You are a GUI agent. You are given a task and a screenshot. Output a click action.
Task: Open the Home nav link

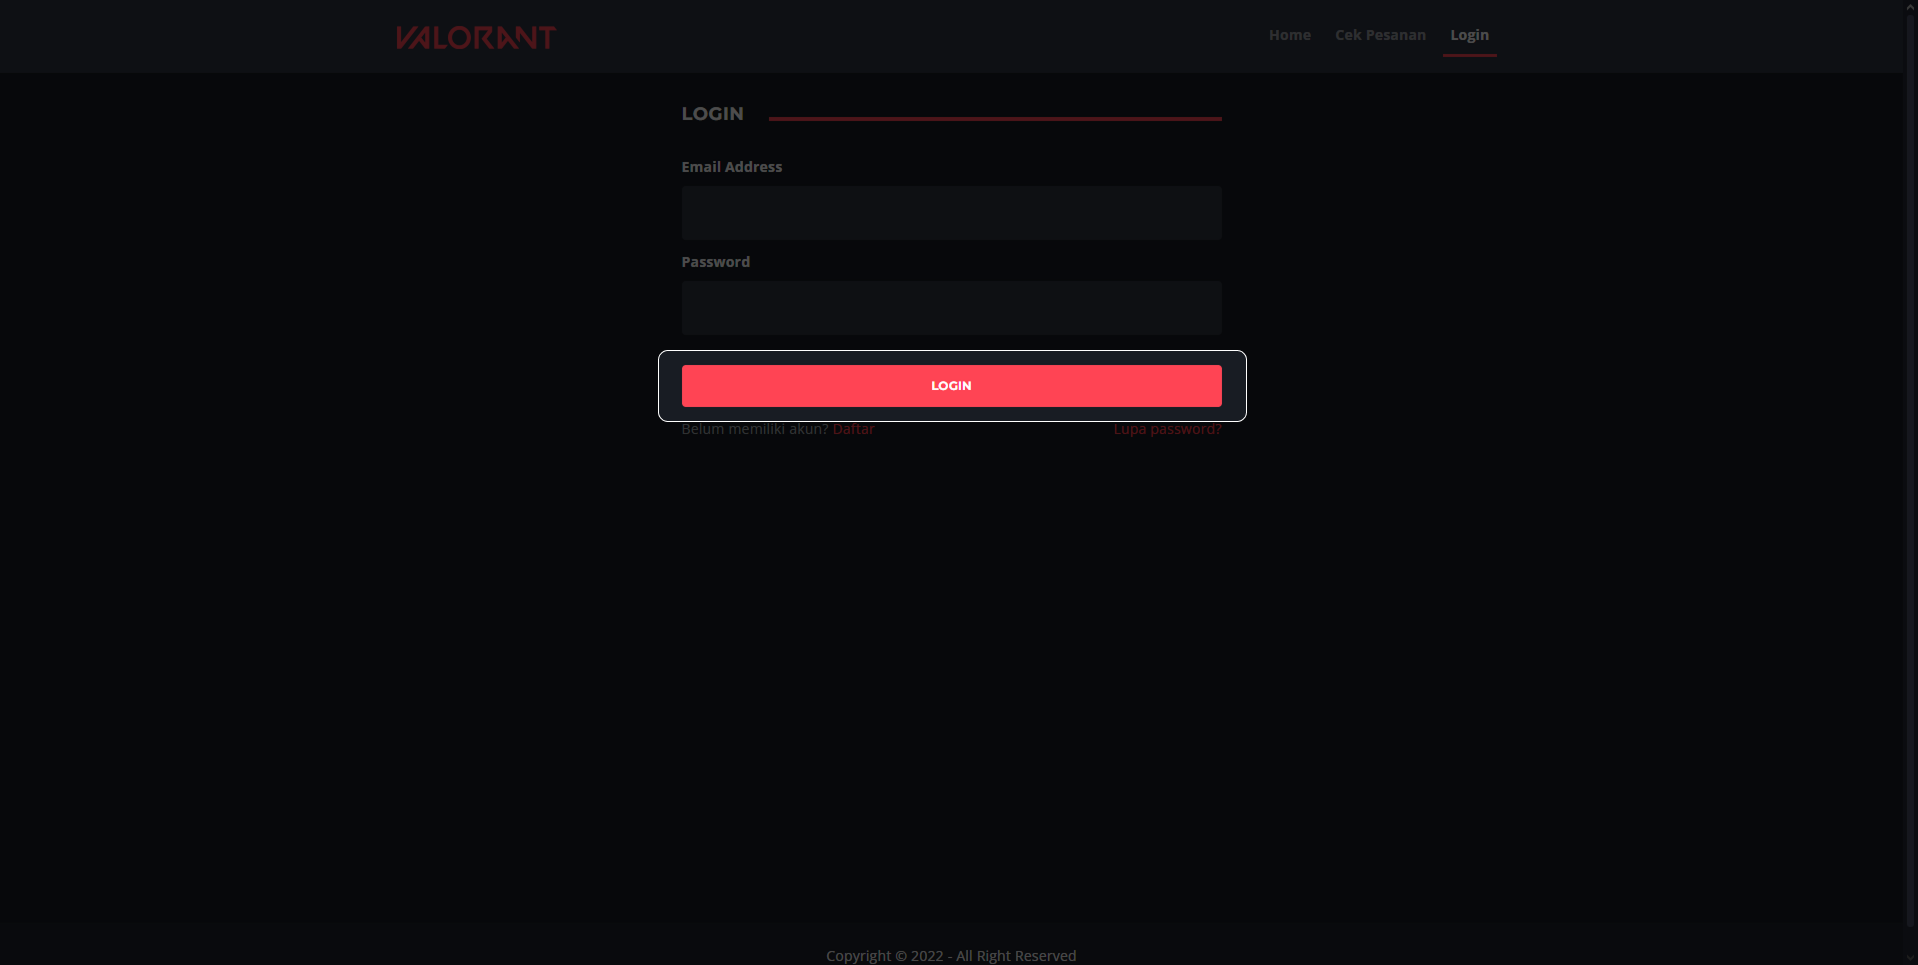[1289, 35]
